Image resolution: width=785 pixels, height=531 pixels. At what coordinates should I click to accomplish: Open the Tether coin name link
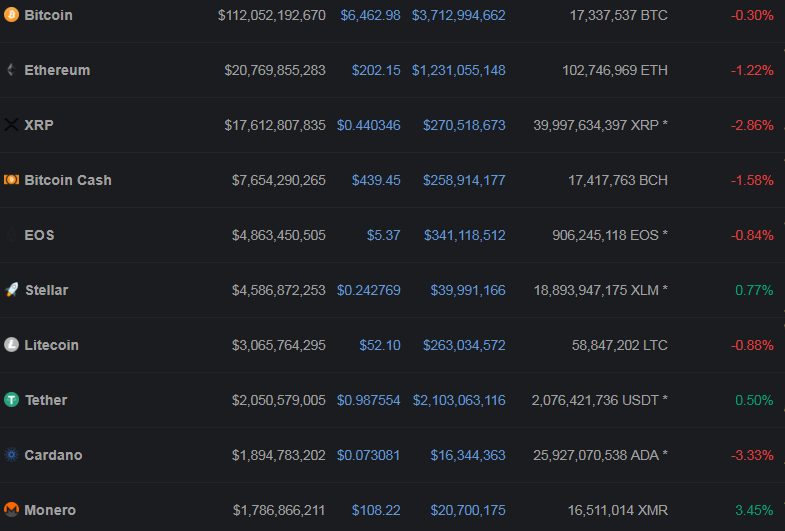click(x=46, y=400)
